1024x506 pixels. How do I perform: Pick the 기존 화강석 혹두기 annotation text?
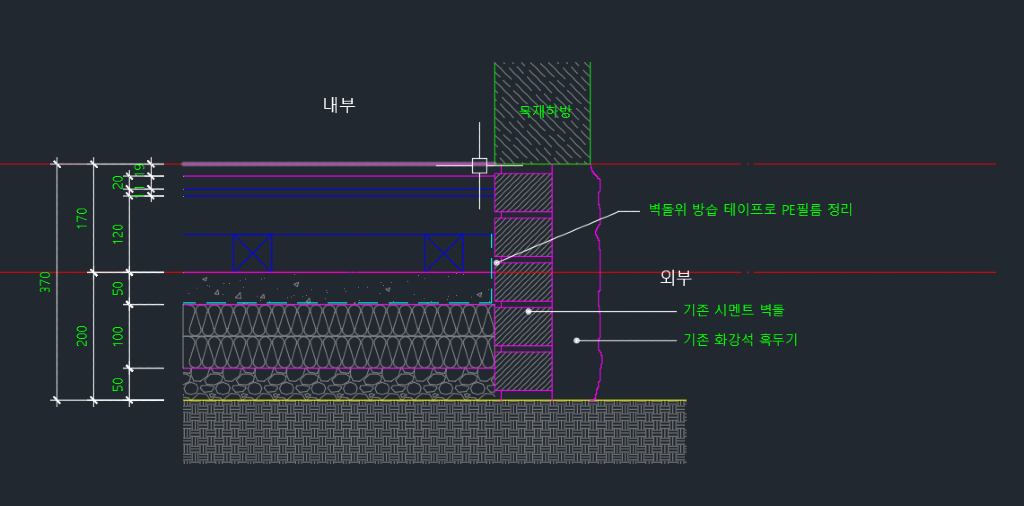click(x=740, y=340)
